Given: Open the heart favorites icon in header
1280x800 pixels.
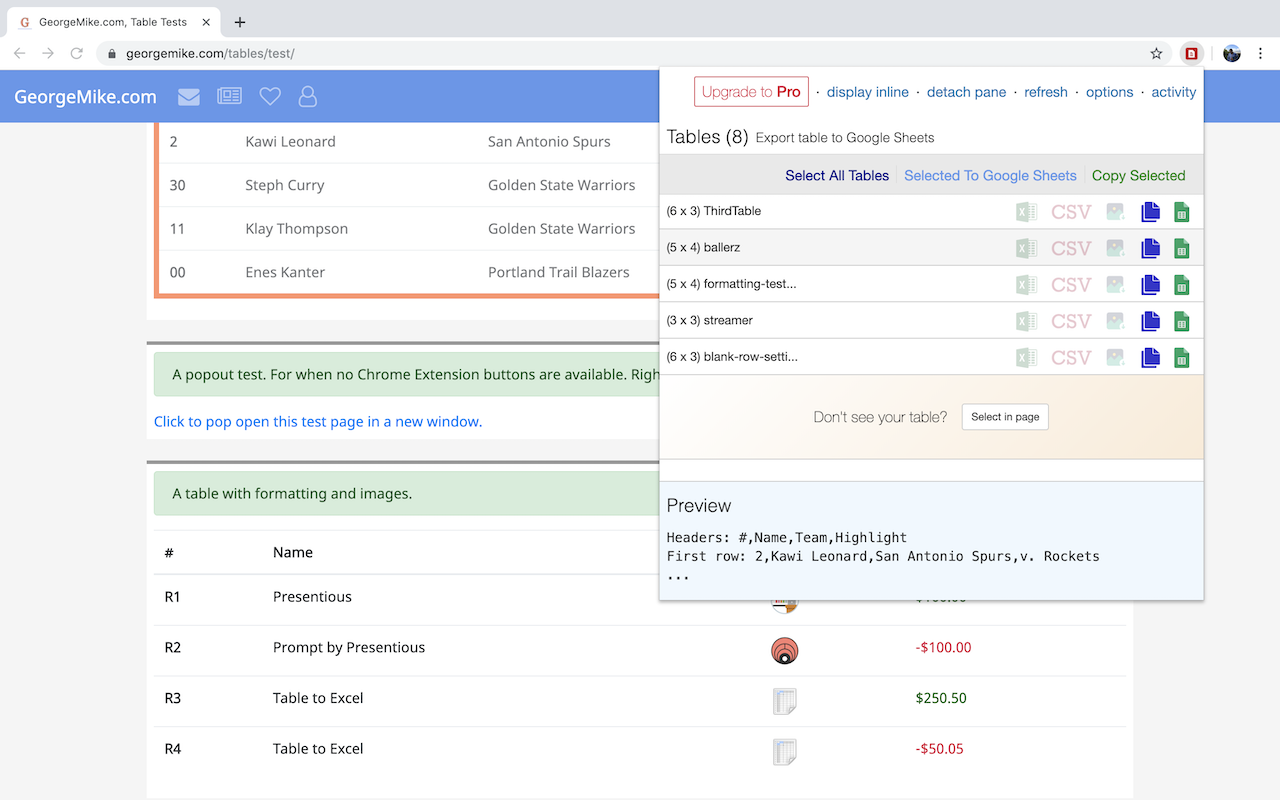Looking at the screenshot, I should tap(269, 97).
